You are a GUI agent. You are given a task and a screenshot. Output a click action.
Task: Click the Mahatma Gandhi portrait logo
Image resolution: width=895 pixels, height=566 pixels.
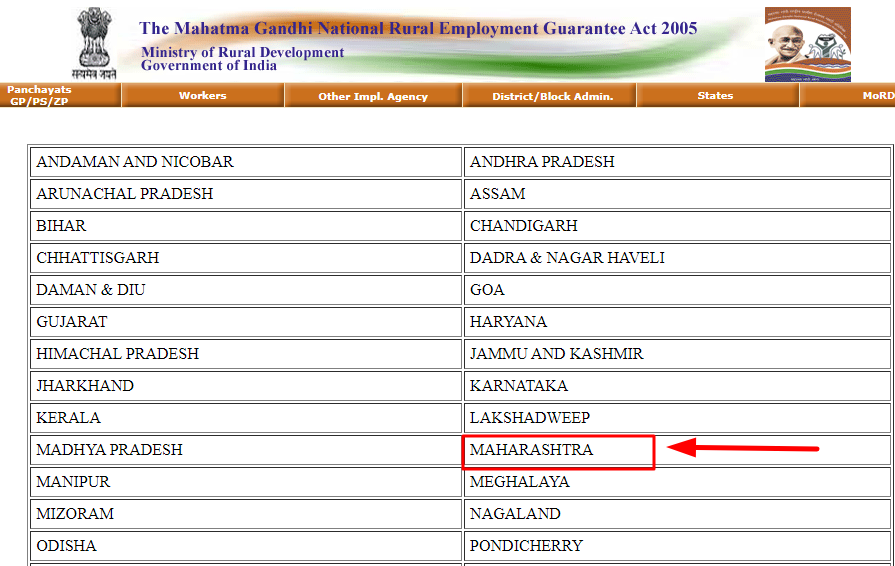[808, 45]
